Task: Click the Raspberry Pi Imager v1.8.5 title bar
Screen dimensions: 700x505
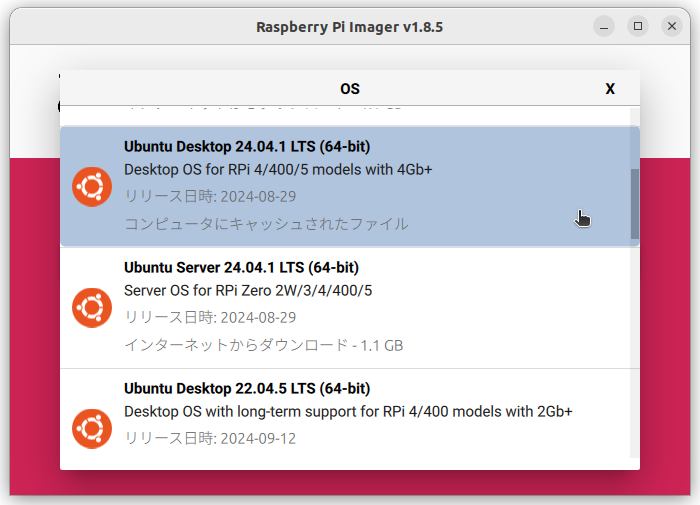Action: (350, 27)
